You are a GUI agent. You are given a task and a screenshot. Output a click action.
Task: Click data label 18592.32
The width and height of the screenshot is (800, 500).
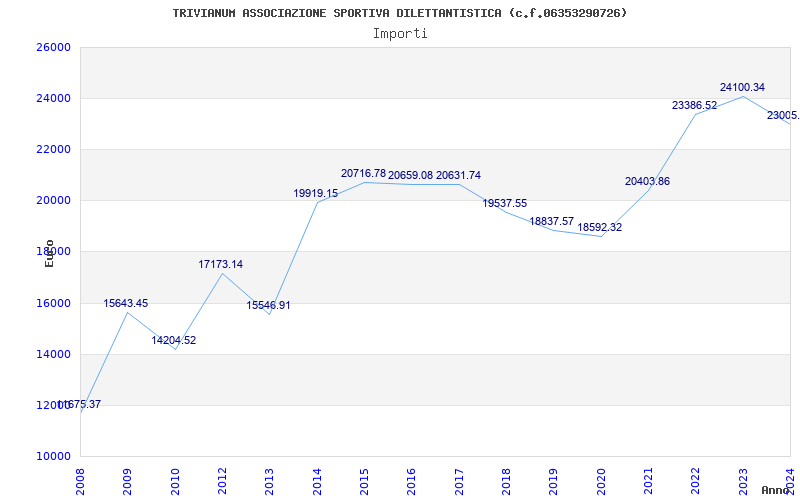click(x=599, y=228)
